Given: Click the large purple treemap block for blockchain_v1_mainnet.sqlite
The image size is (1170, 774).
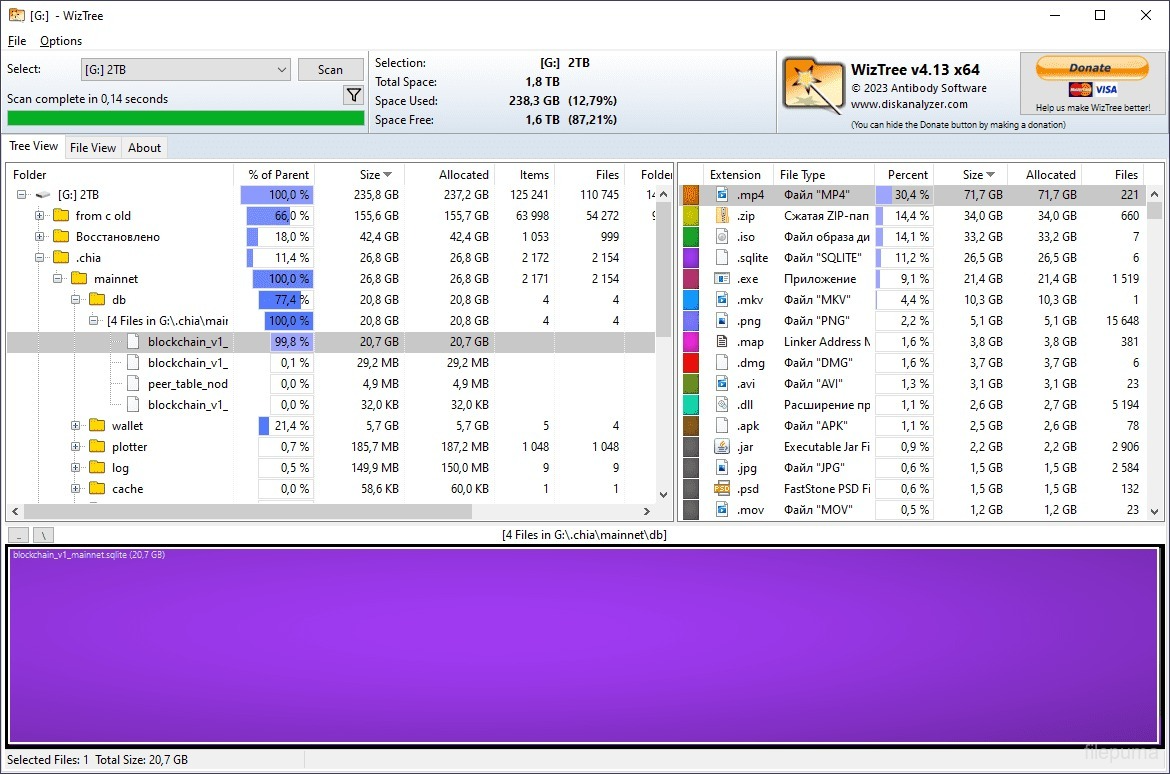Looking at the screenshot, I should pyautogui.click(x=585, y=645).
